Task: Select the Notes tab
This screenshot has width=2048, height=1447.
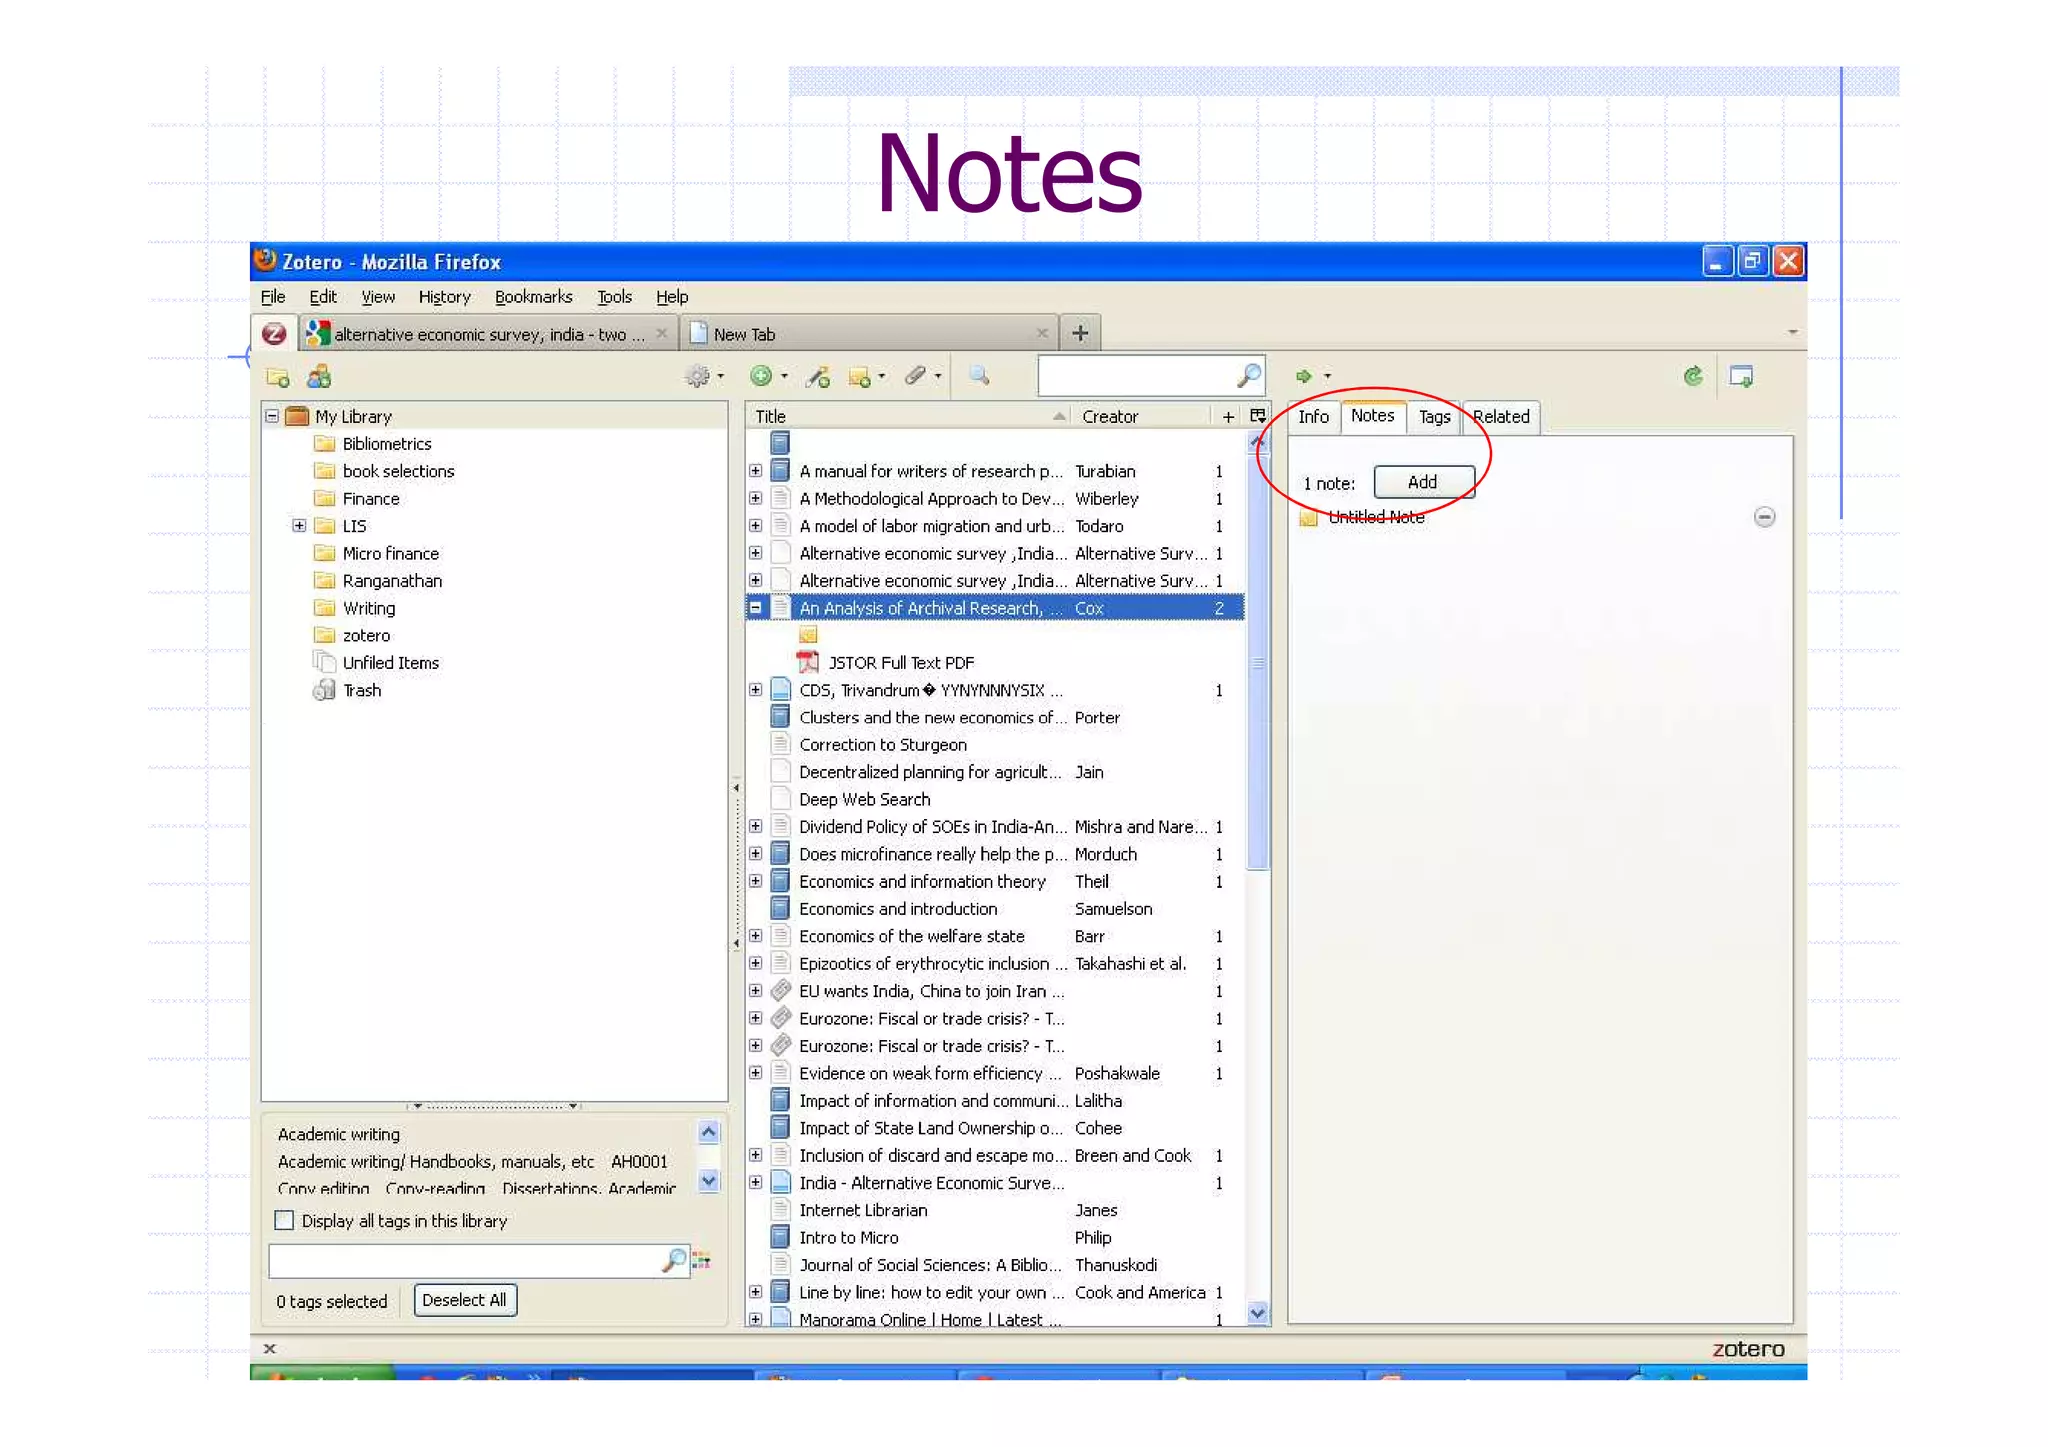Action: pyautogui.click(x=1372, y=416)
